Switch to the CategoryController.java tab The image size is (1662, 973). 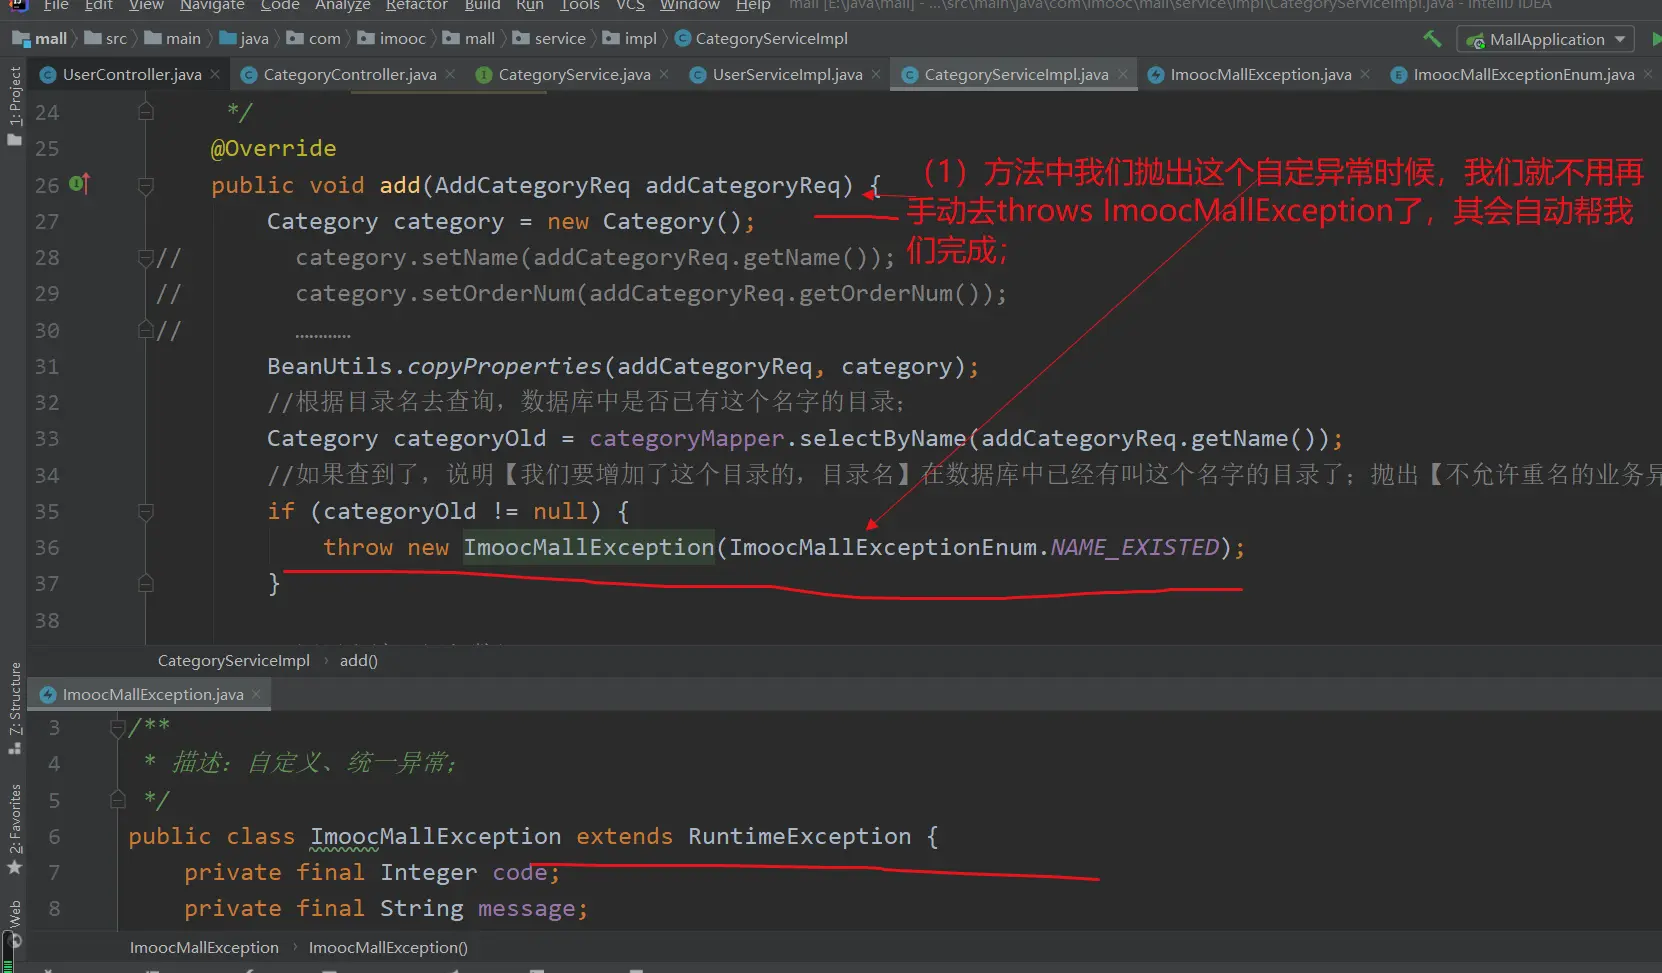click(x=349, y=74)
